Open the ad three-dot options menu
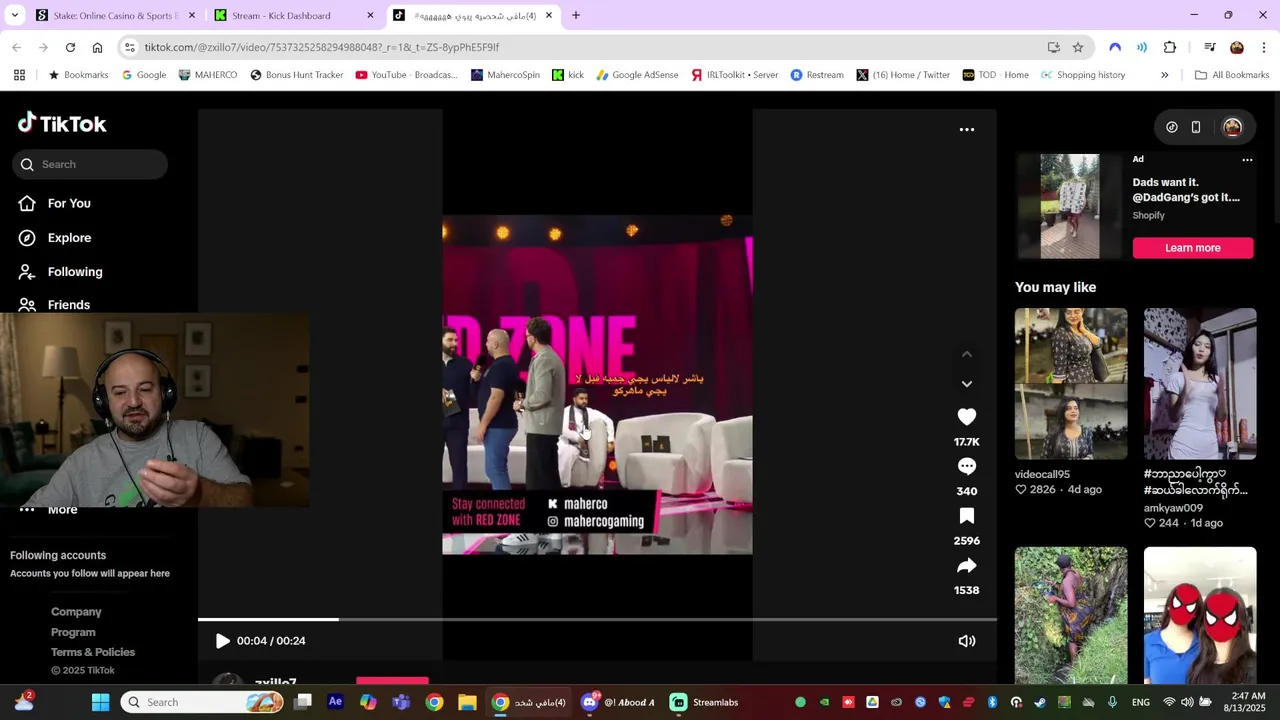This screenshot has width=1280, height=720. point(1247,160)
